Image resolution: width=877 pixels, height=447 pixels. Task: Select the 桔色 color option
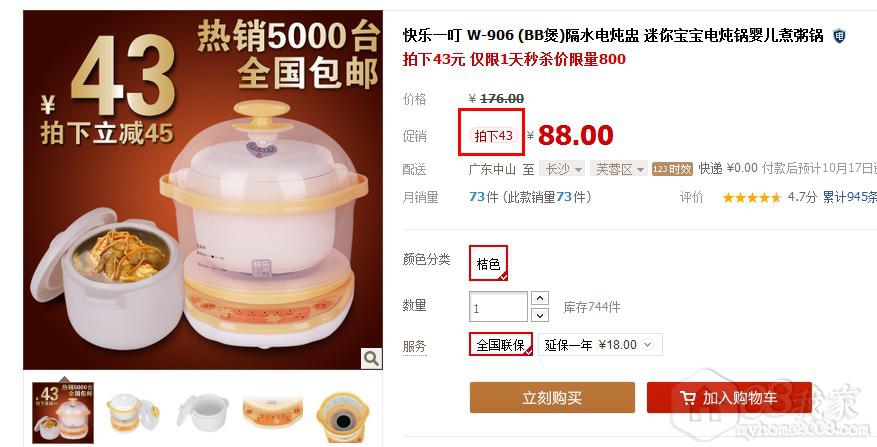pos(488,263)
